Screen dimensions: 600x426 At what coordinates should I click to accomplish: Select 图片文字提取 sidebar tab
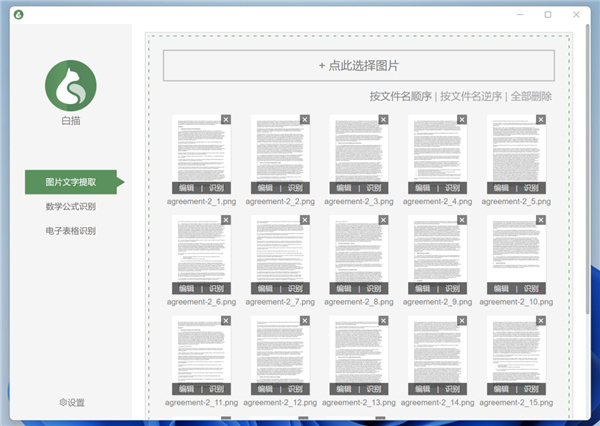71,182
